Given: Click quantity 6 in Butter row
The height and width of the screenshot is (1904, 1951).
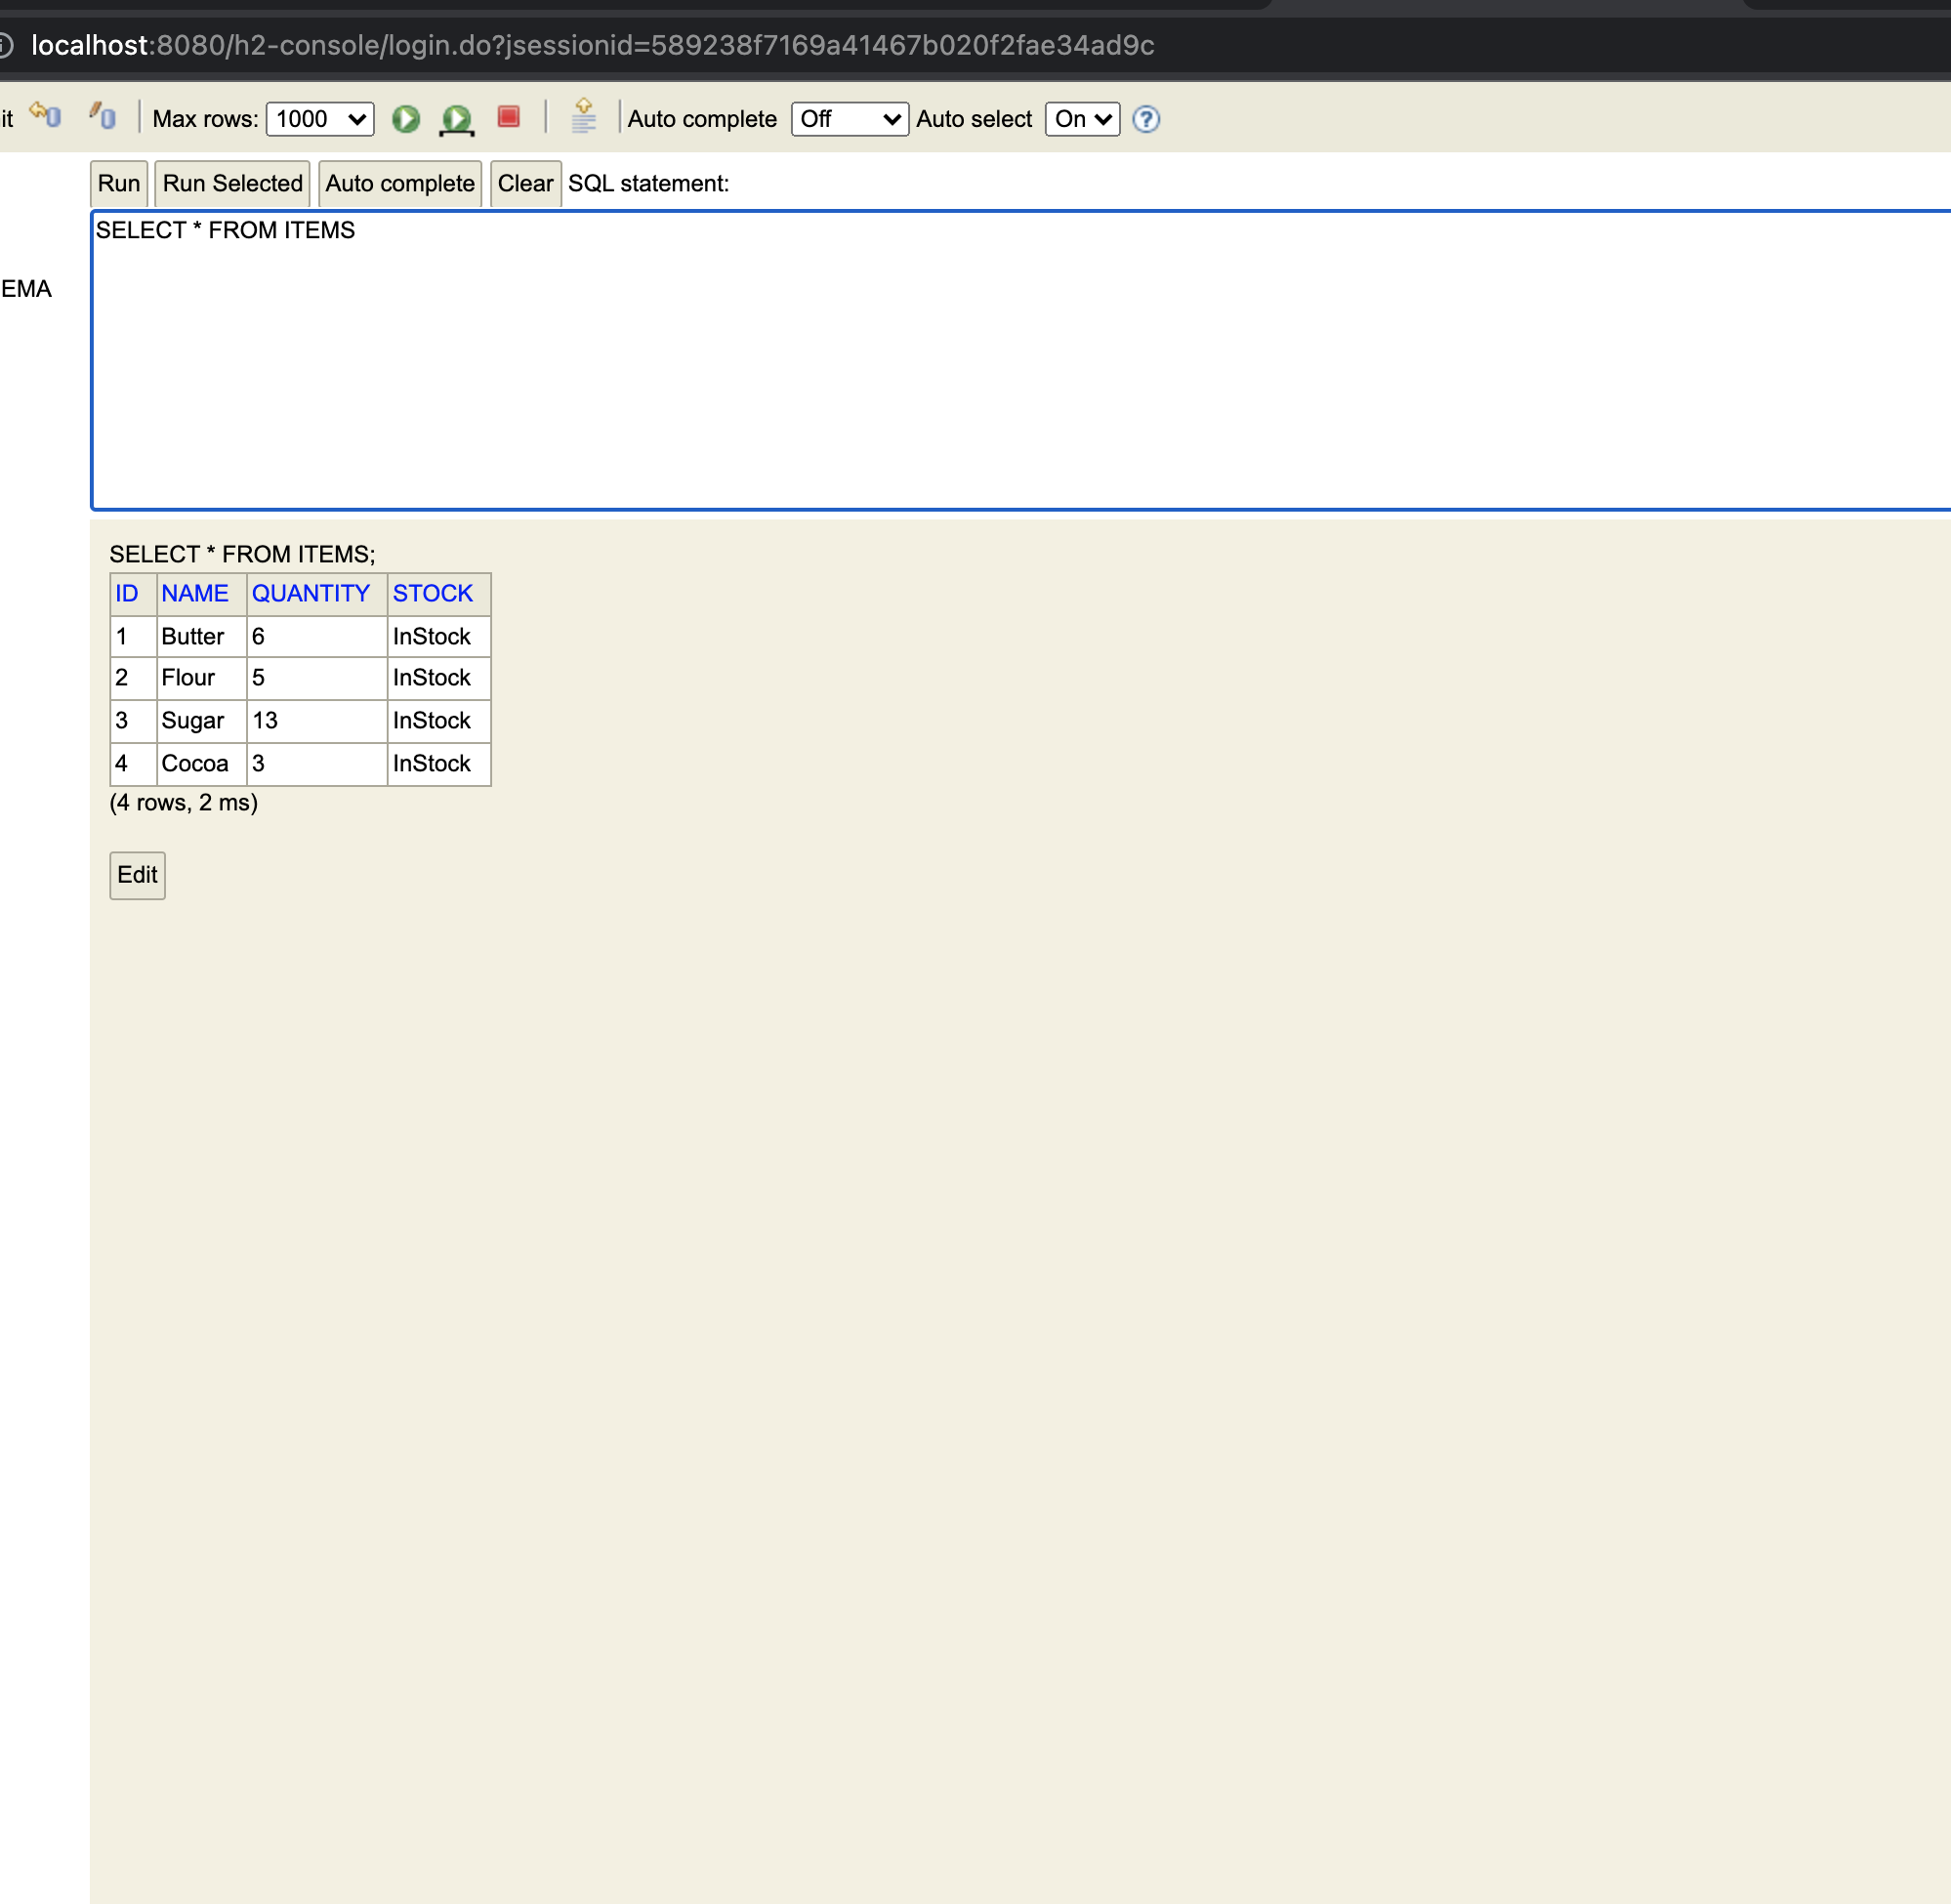Looking at the screenshot, I should pos(317,636).
